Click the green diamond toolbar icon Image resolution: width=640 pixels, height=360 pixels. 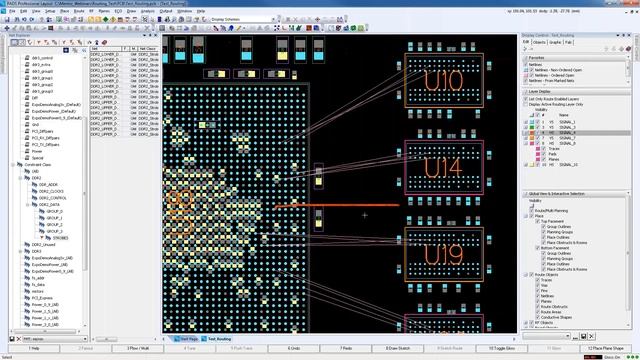coord(105,19)
